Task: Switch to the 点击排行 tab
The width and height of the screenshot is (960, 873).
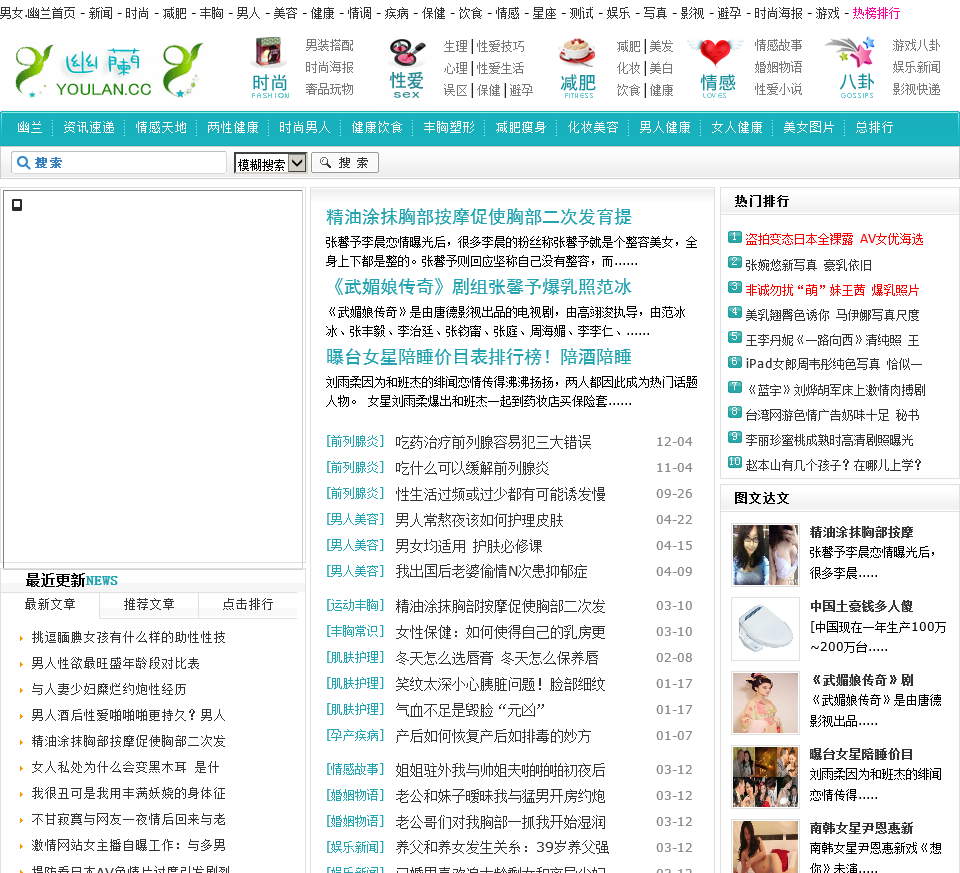Action: [247, 604]
